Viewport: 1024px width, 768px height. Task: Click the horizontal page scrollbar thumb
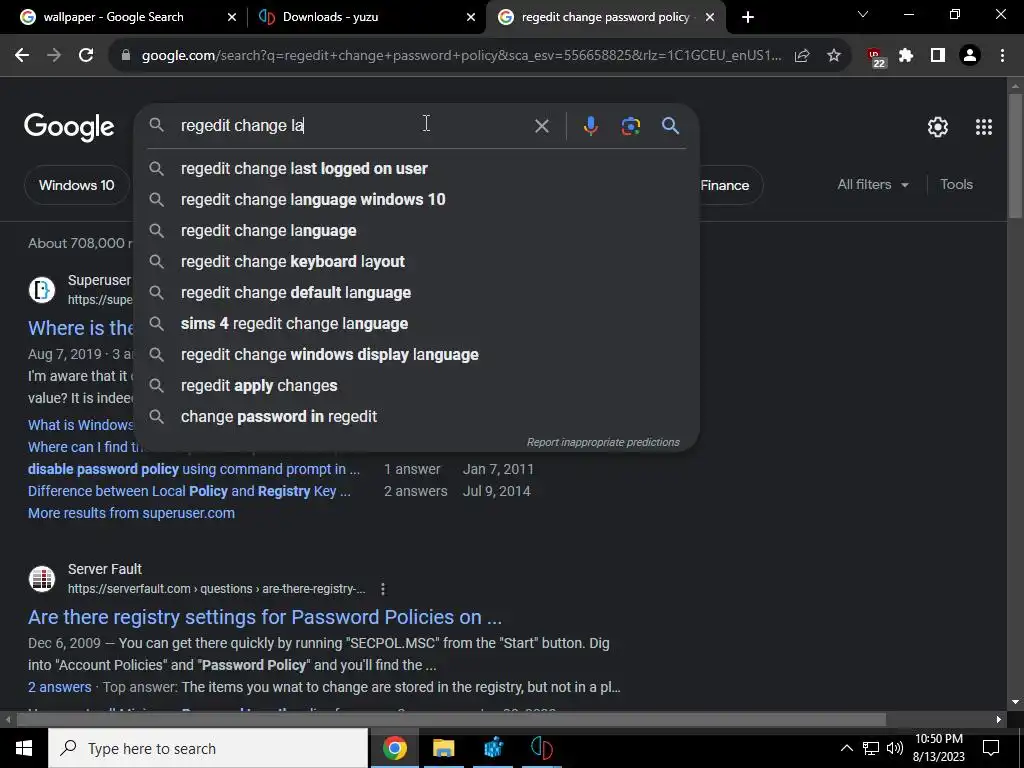[x=451, y=720]
